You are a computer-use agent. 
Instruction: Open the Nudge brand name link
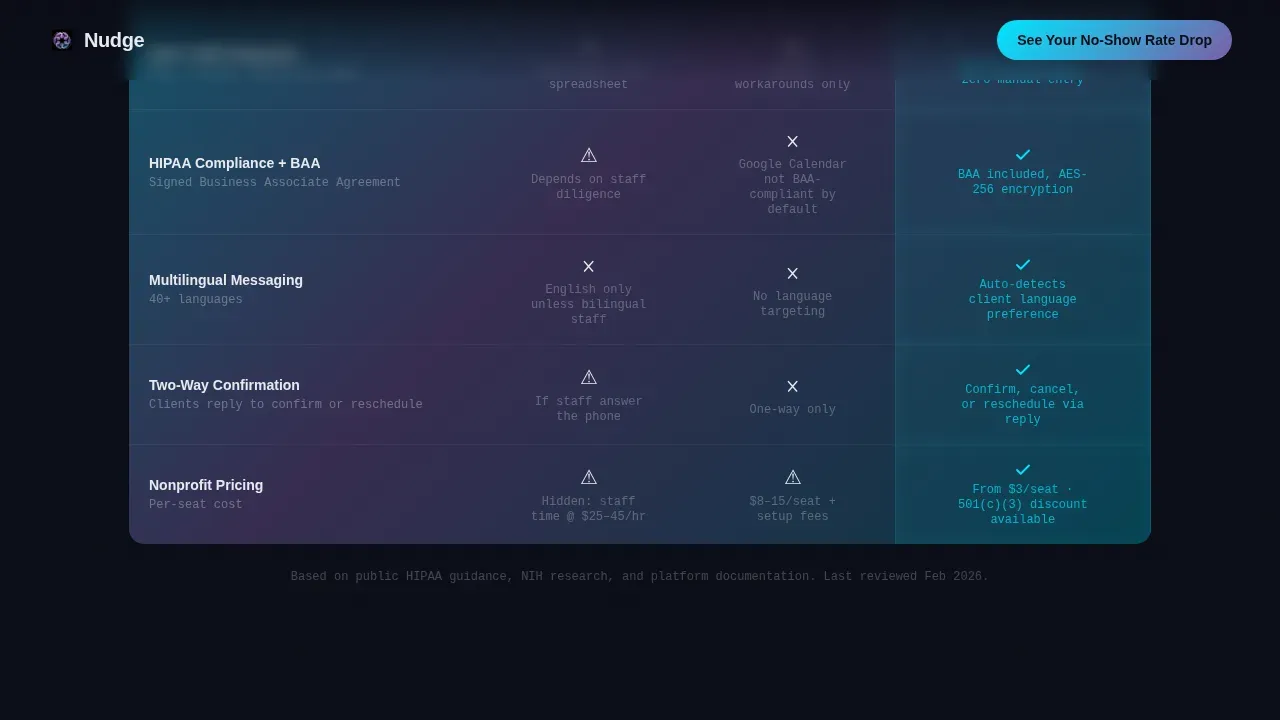pos(114,40)
